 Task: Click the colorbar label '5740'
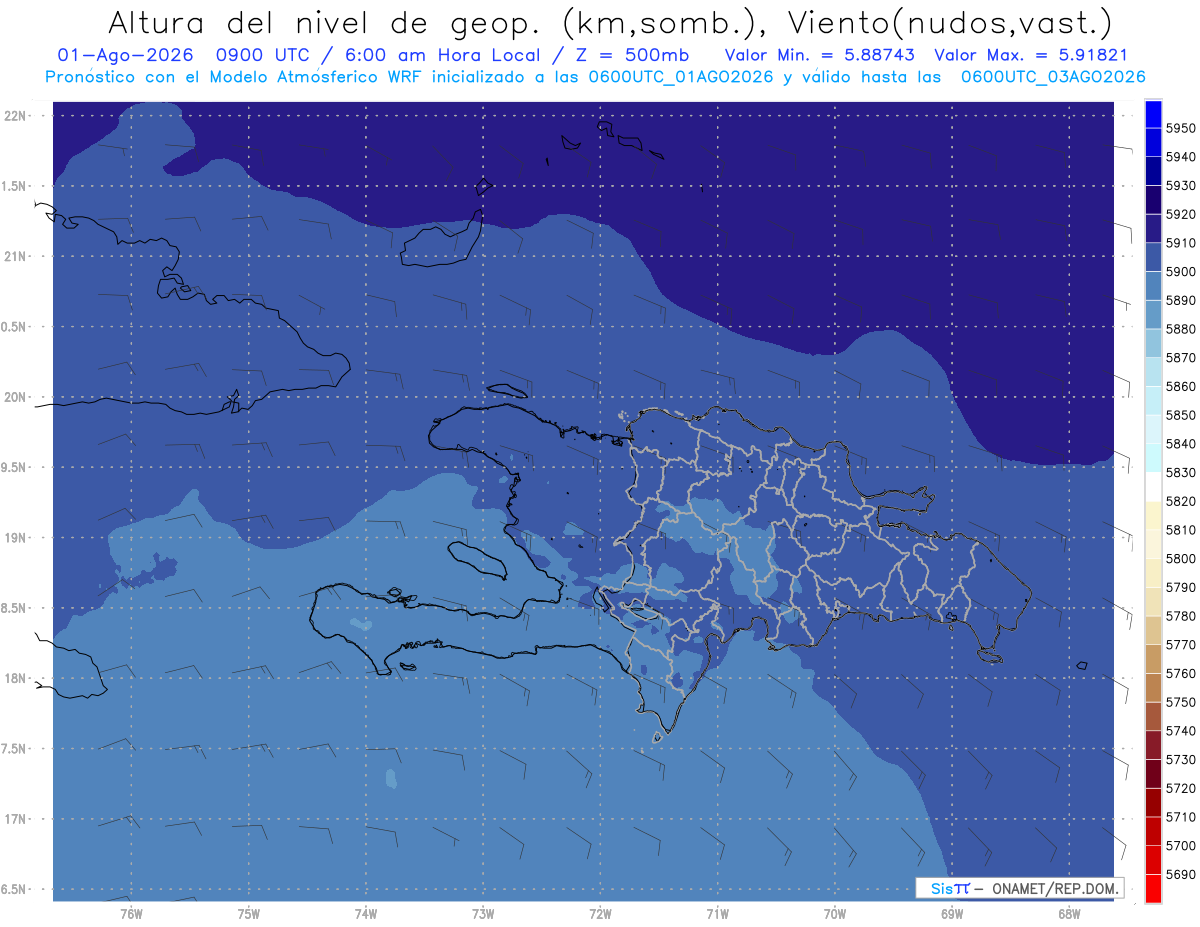pyautogui.click(x=1180, y=731)
